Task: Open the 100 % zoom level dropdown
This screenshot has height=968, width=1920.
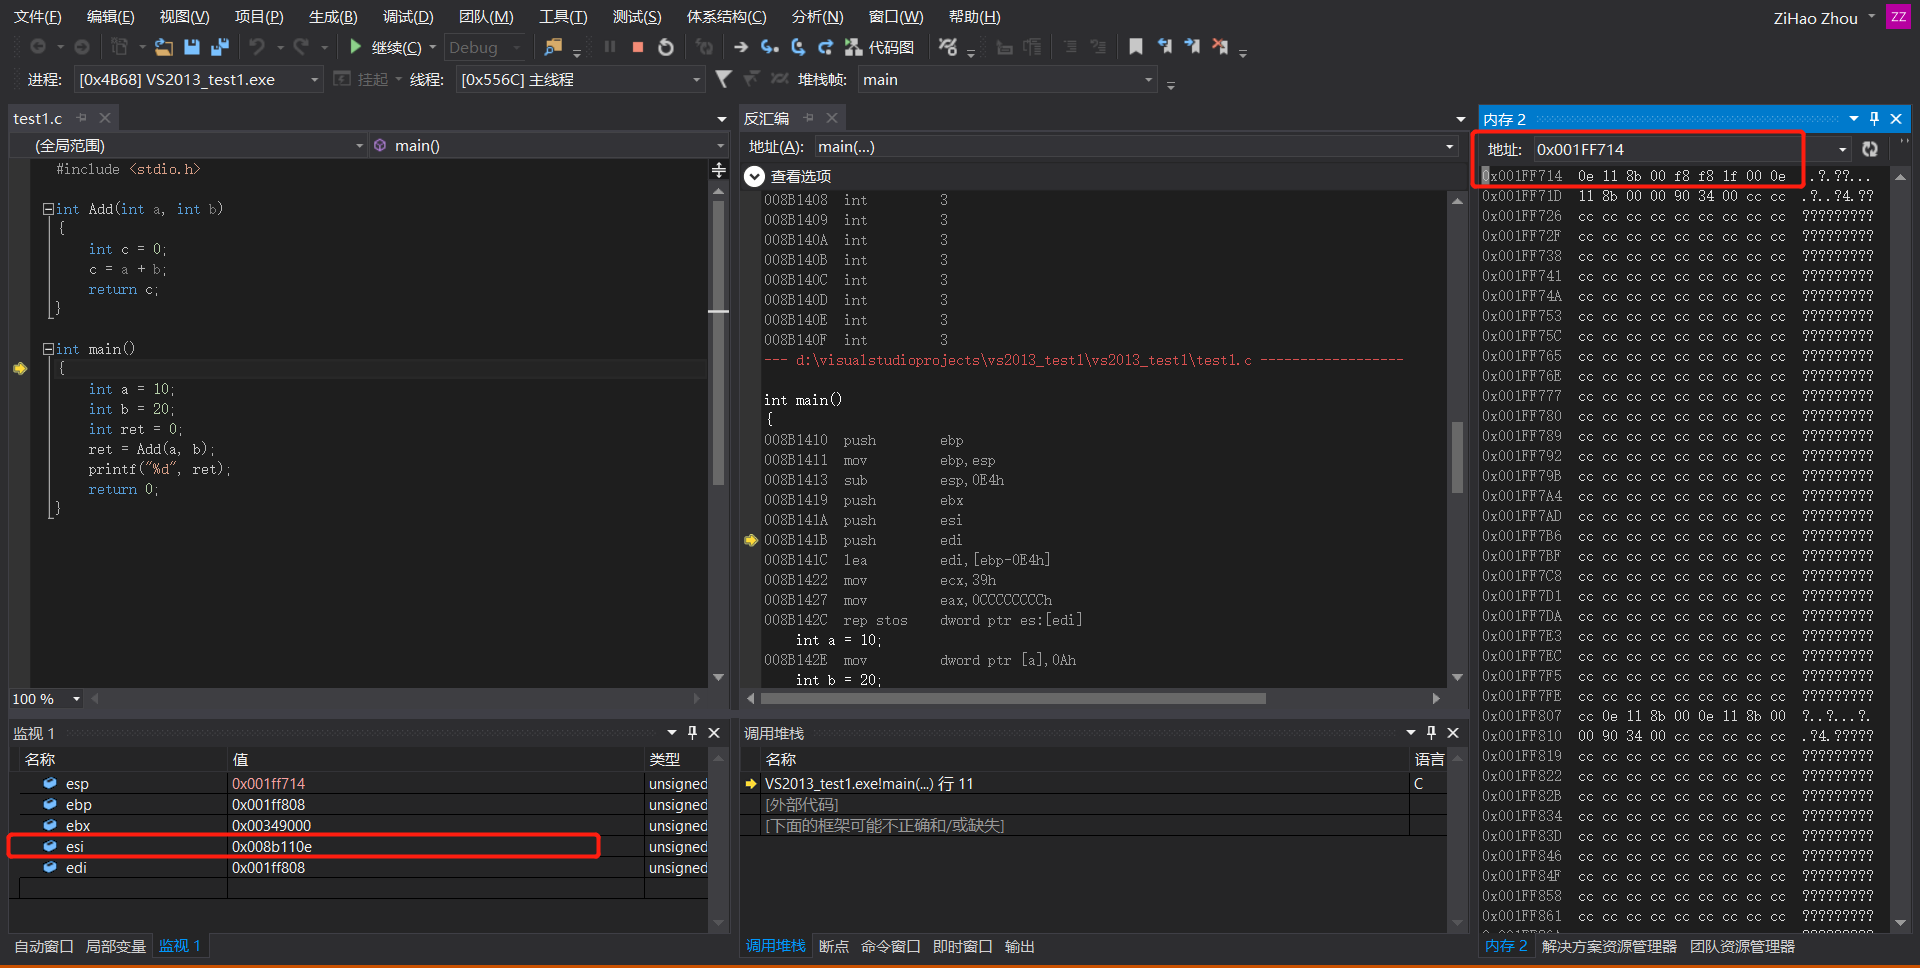Action: click(76, 699)
